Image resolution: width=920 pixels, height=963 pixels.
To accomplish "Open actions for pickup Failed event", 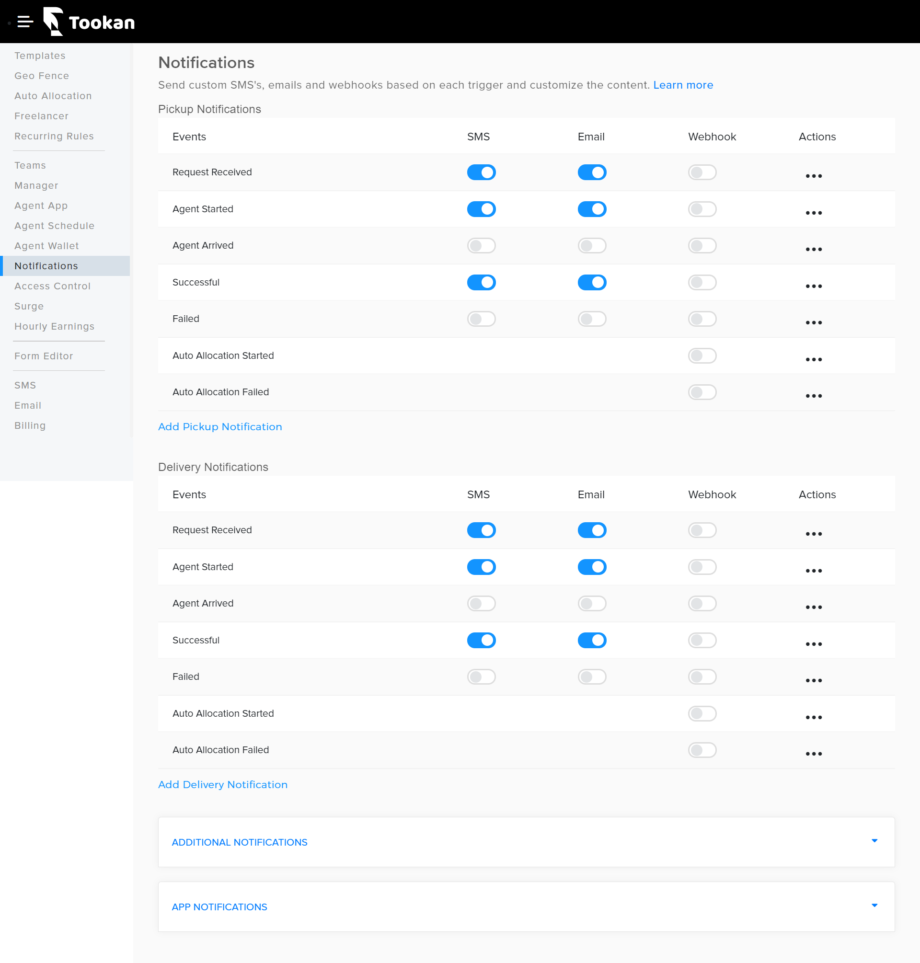I will 813,321.
